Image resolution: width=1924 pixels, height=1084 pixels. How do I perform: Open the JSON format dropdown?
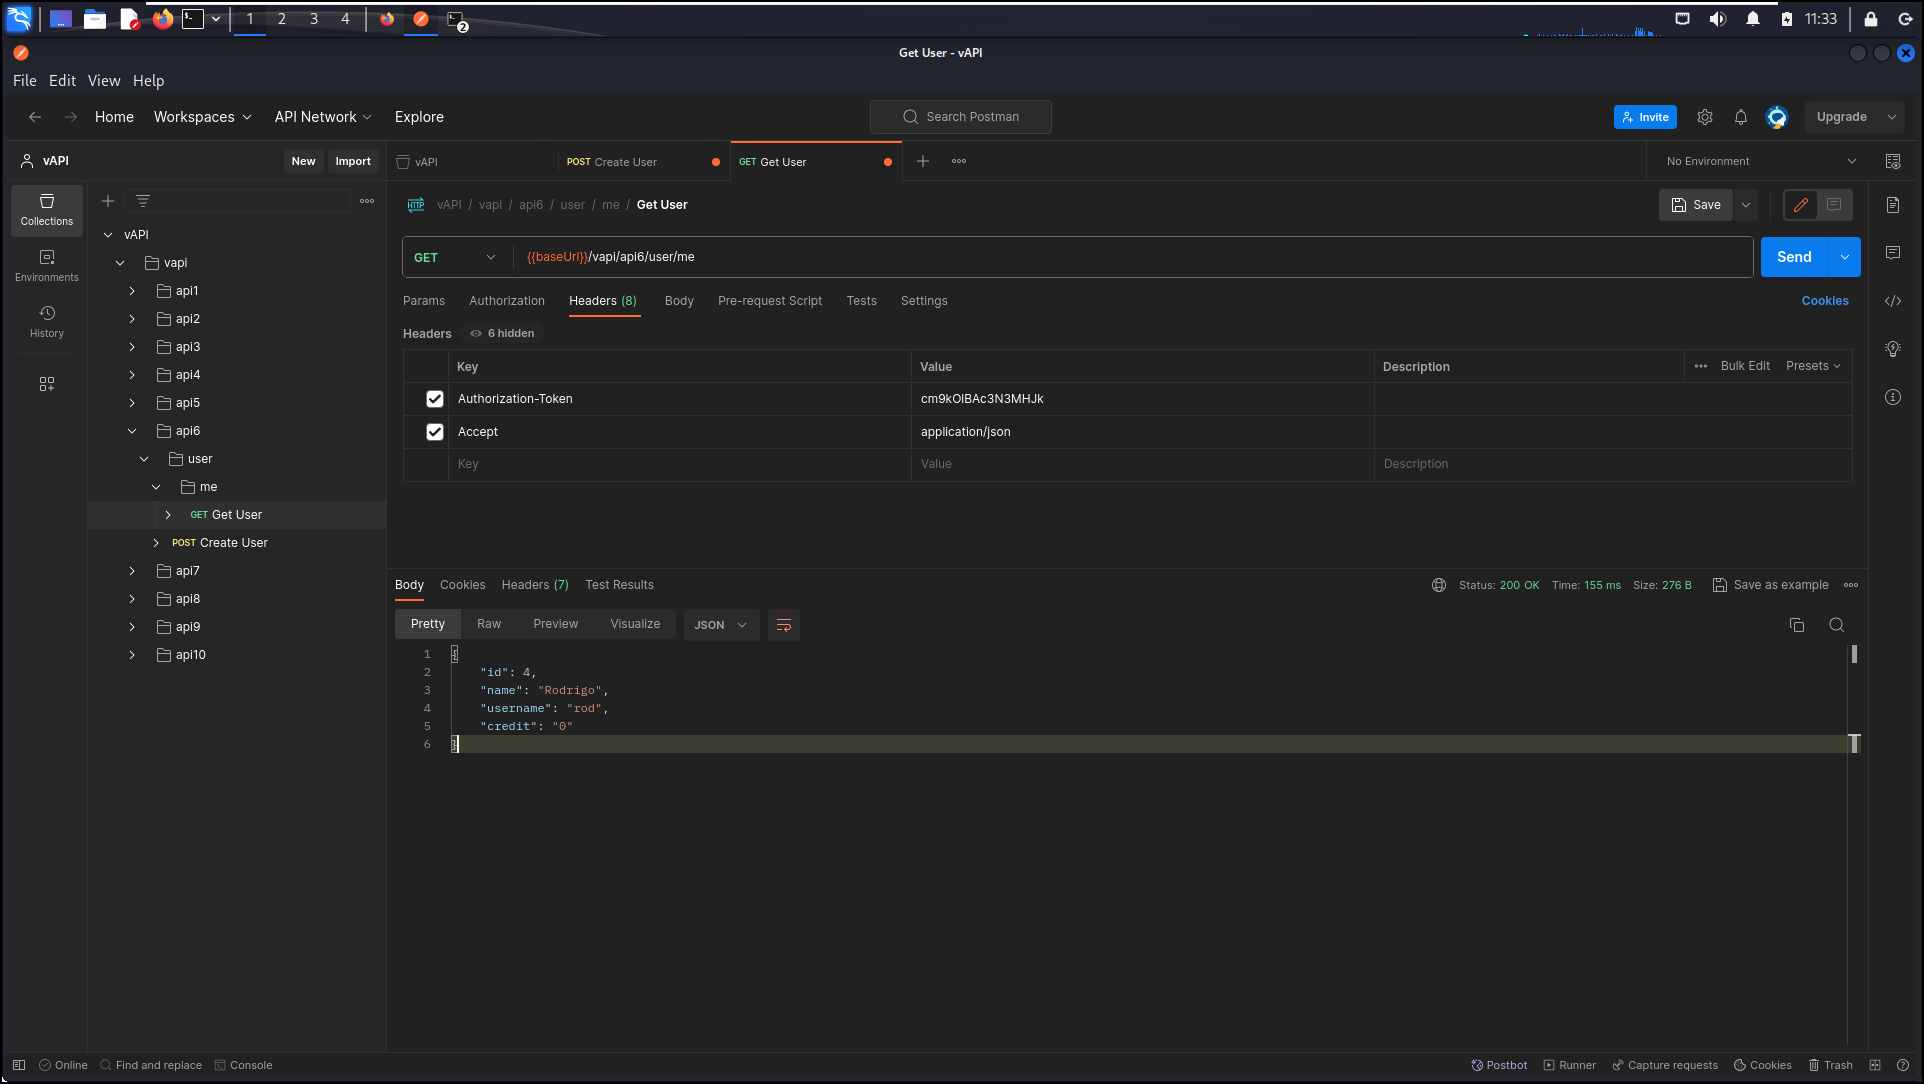pyautogui.click(x=721, y=625)
